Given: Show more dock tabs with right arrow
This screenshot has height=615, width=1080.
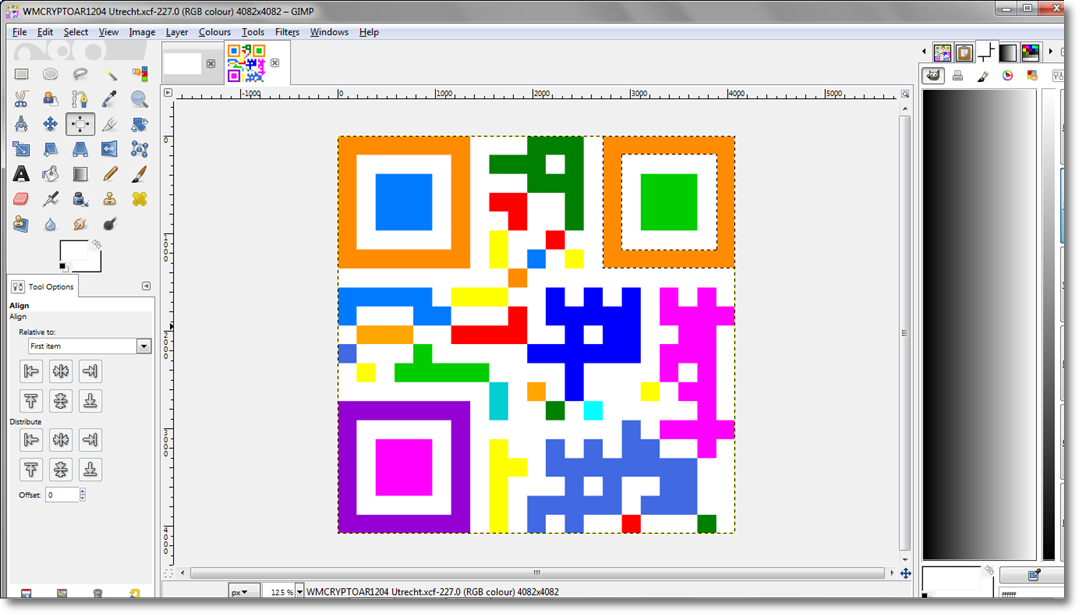Looking at the screenshot, I should (1050, 52).
